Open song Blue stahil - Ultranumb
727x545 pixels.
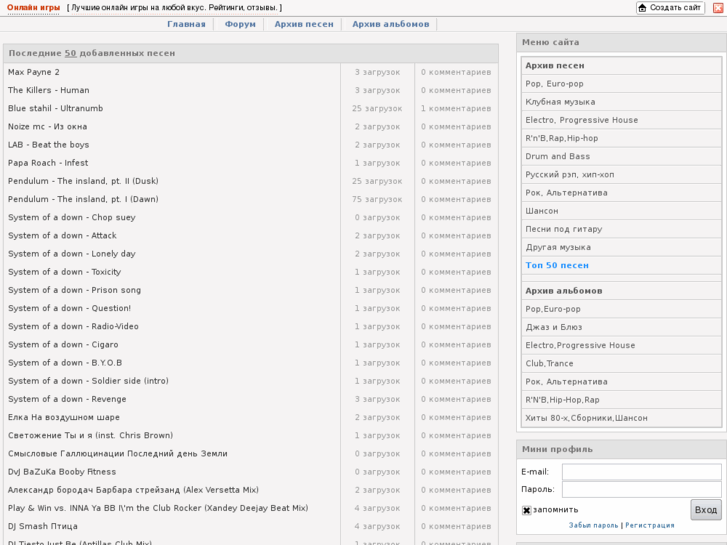point(55,108)
